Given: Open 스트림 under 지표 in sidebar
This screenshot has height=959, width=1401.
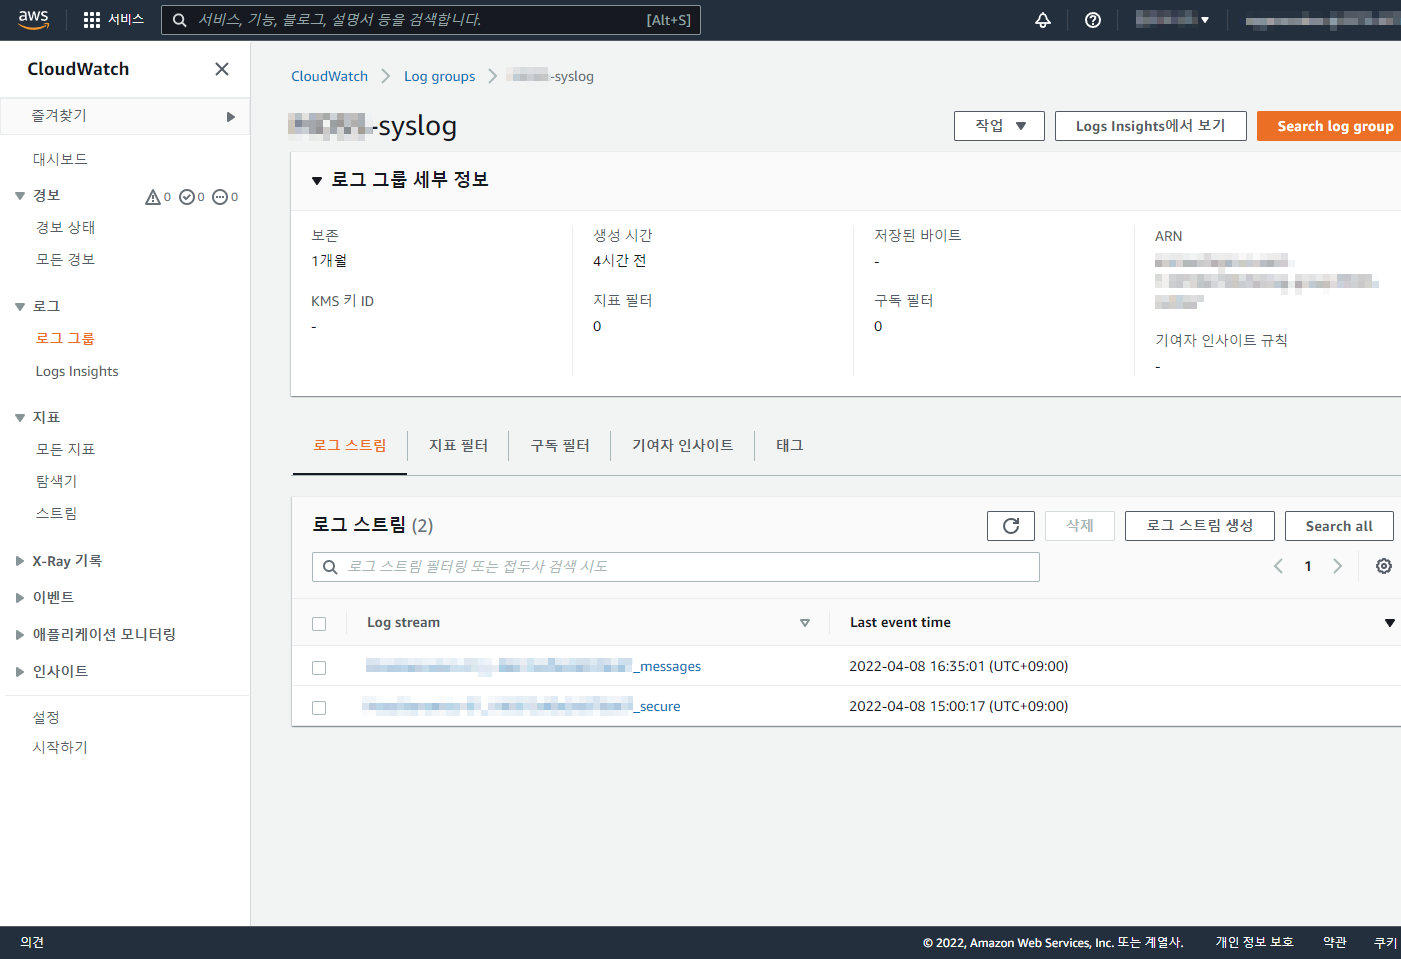Looking at the screenshot, I should pyautogui.click(x=57, y=513).
